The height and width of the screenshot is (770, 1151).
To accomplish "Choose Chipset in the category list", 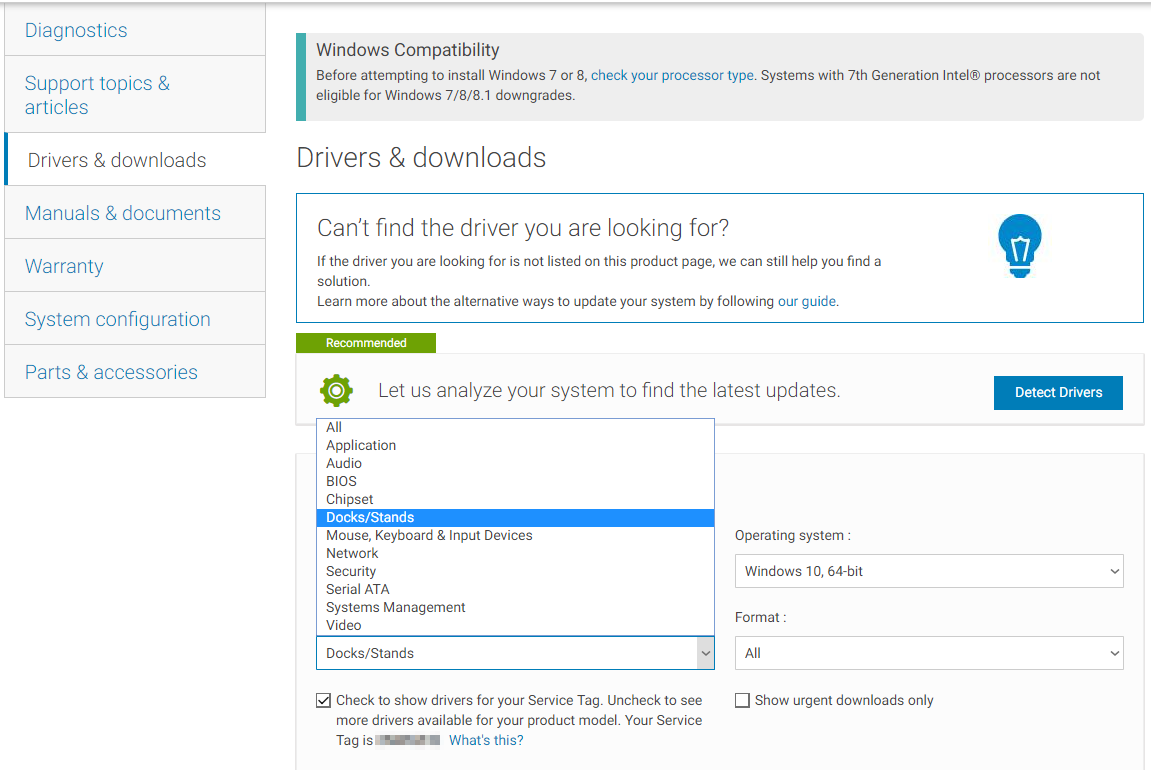I will pyautogui.click(x=349, y=499).
